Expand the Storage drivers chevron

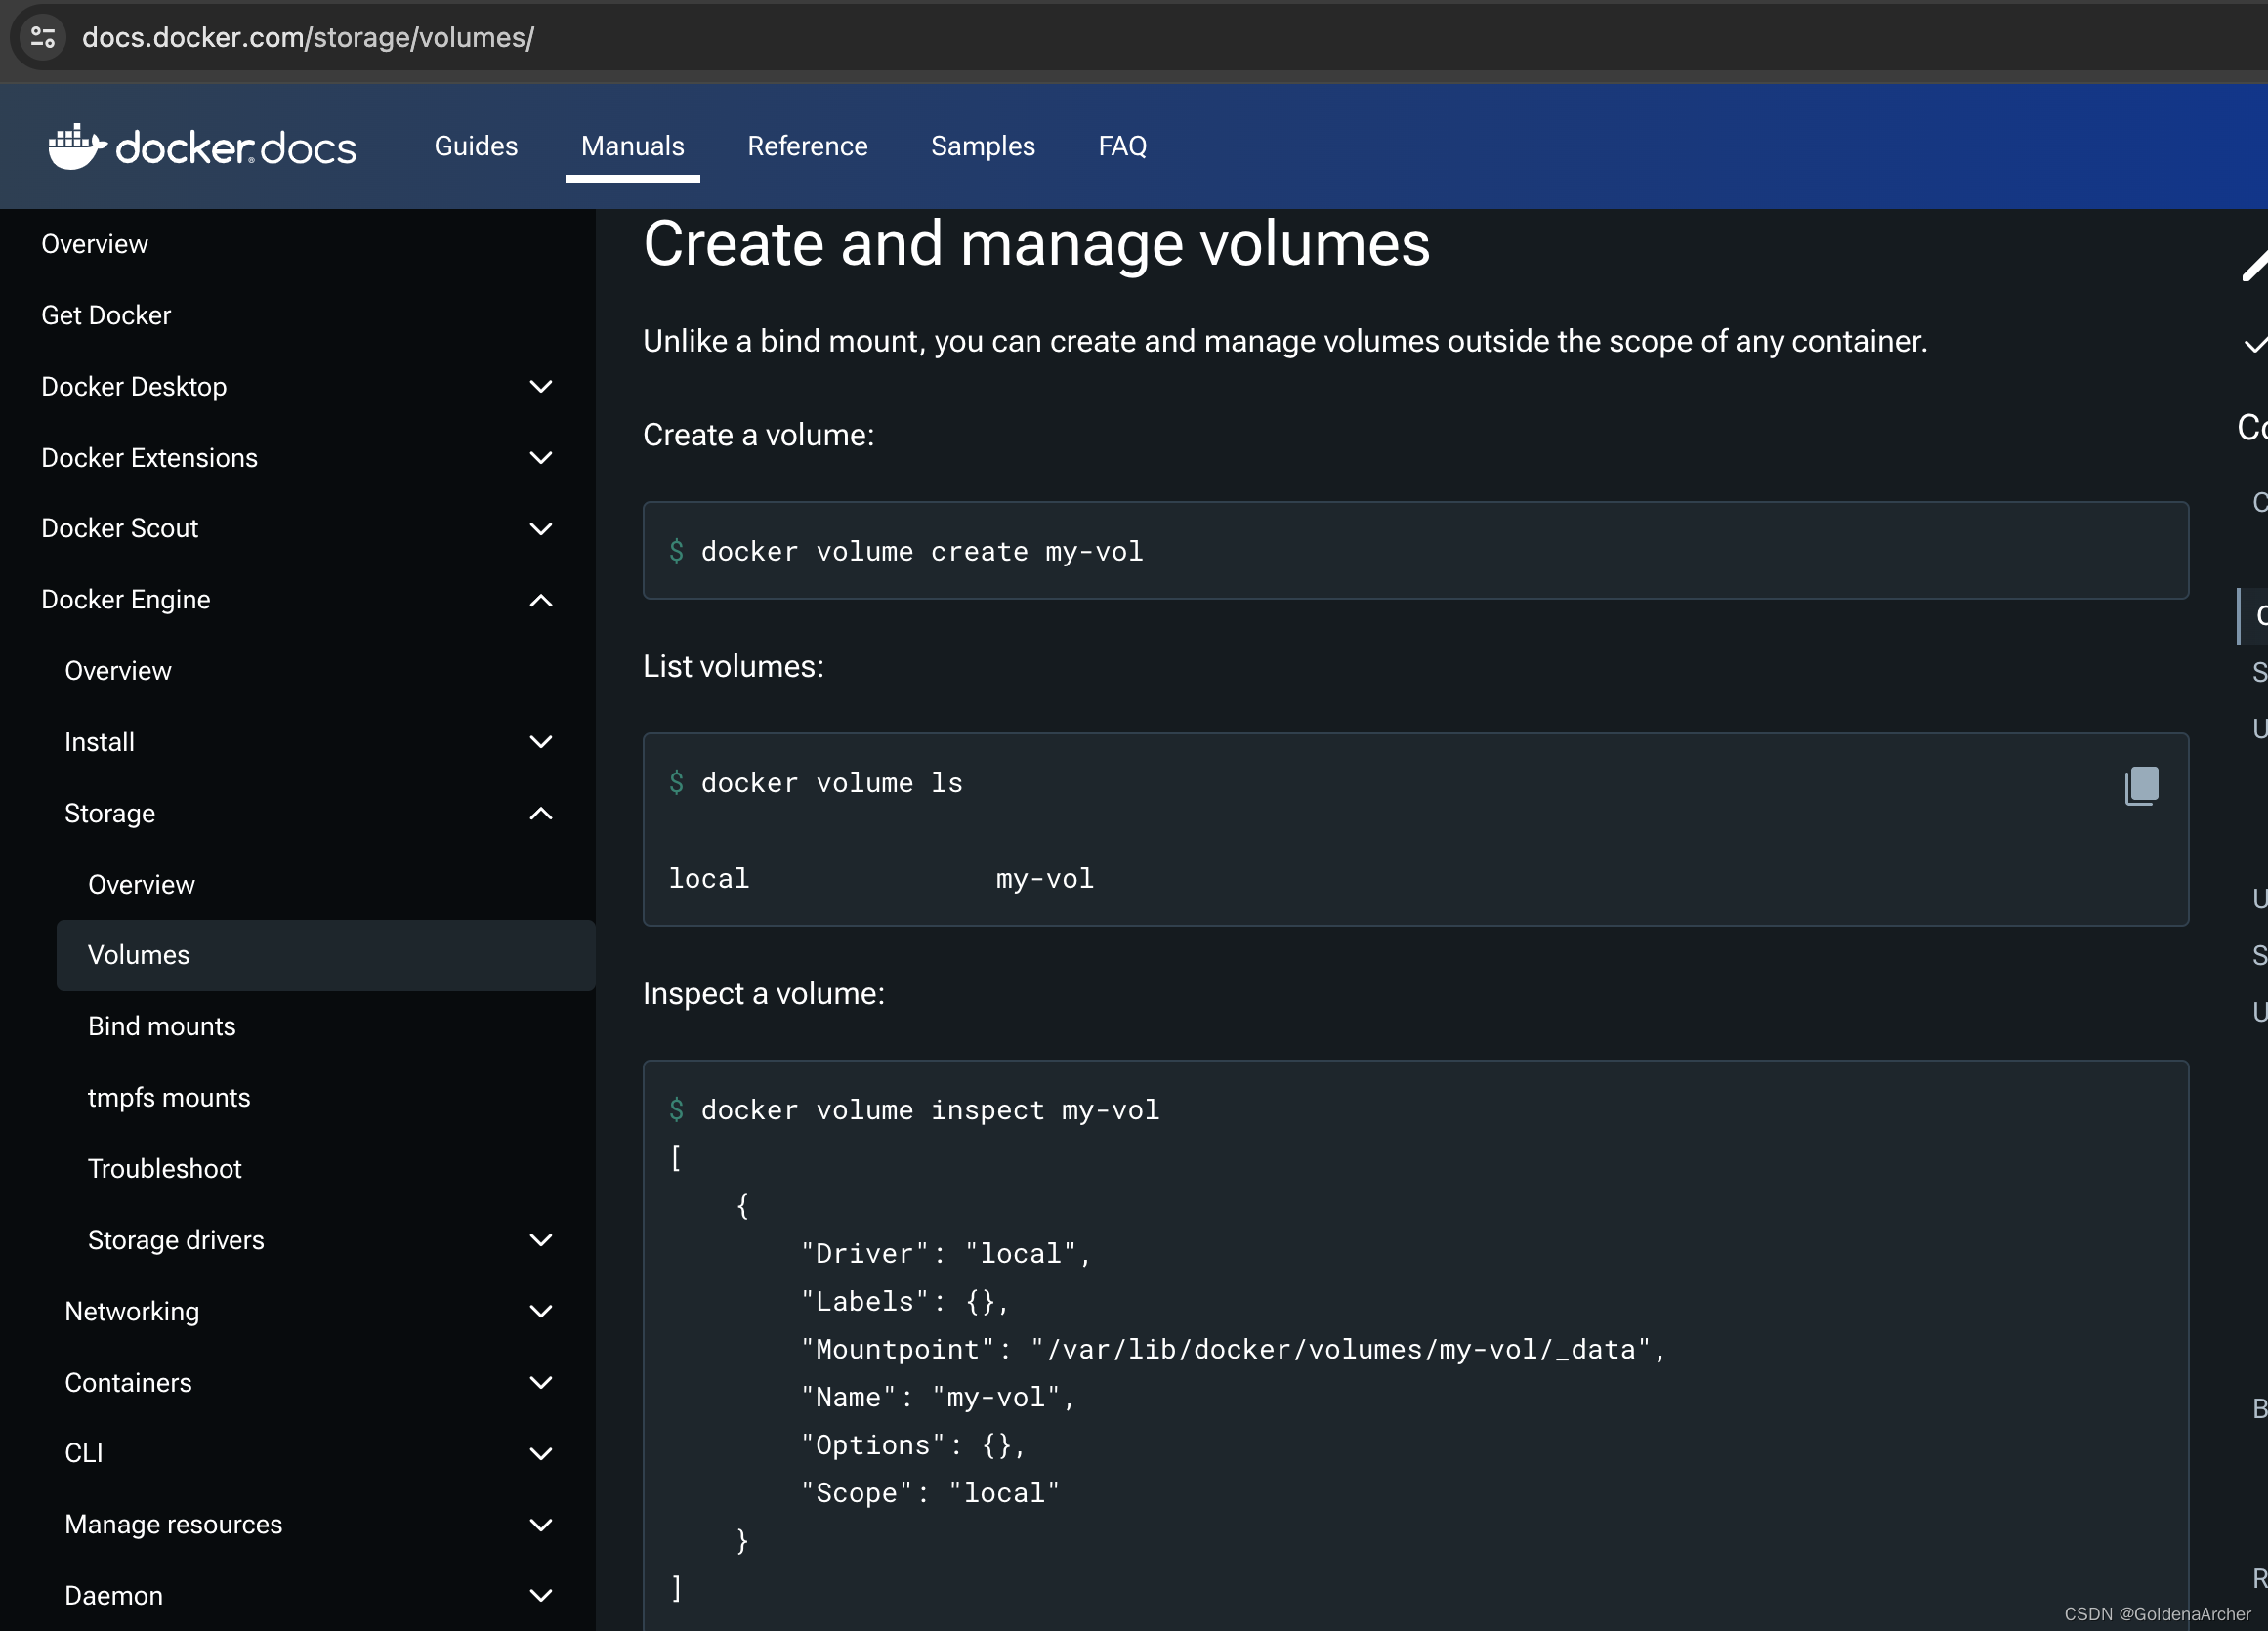[x=541, y=1240]
